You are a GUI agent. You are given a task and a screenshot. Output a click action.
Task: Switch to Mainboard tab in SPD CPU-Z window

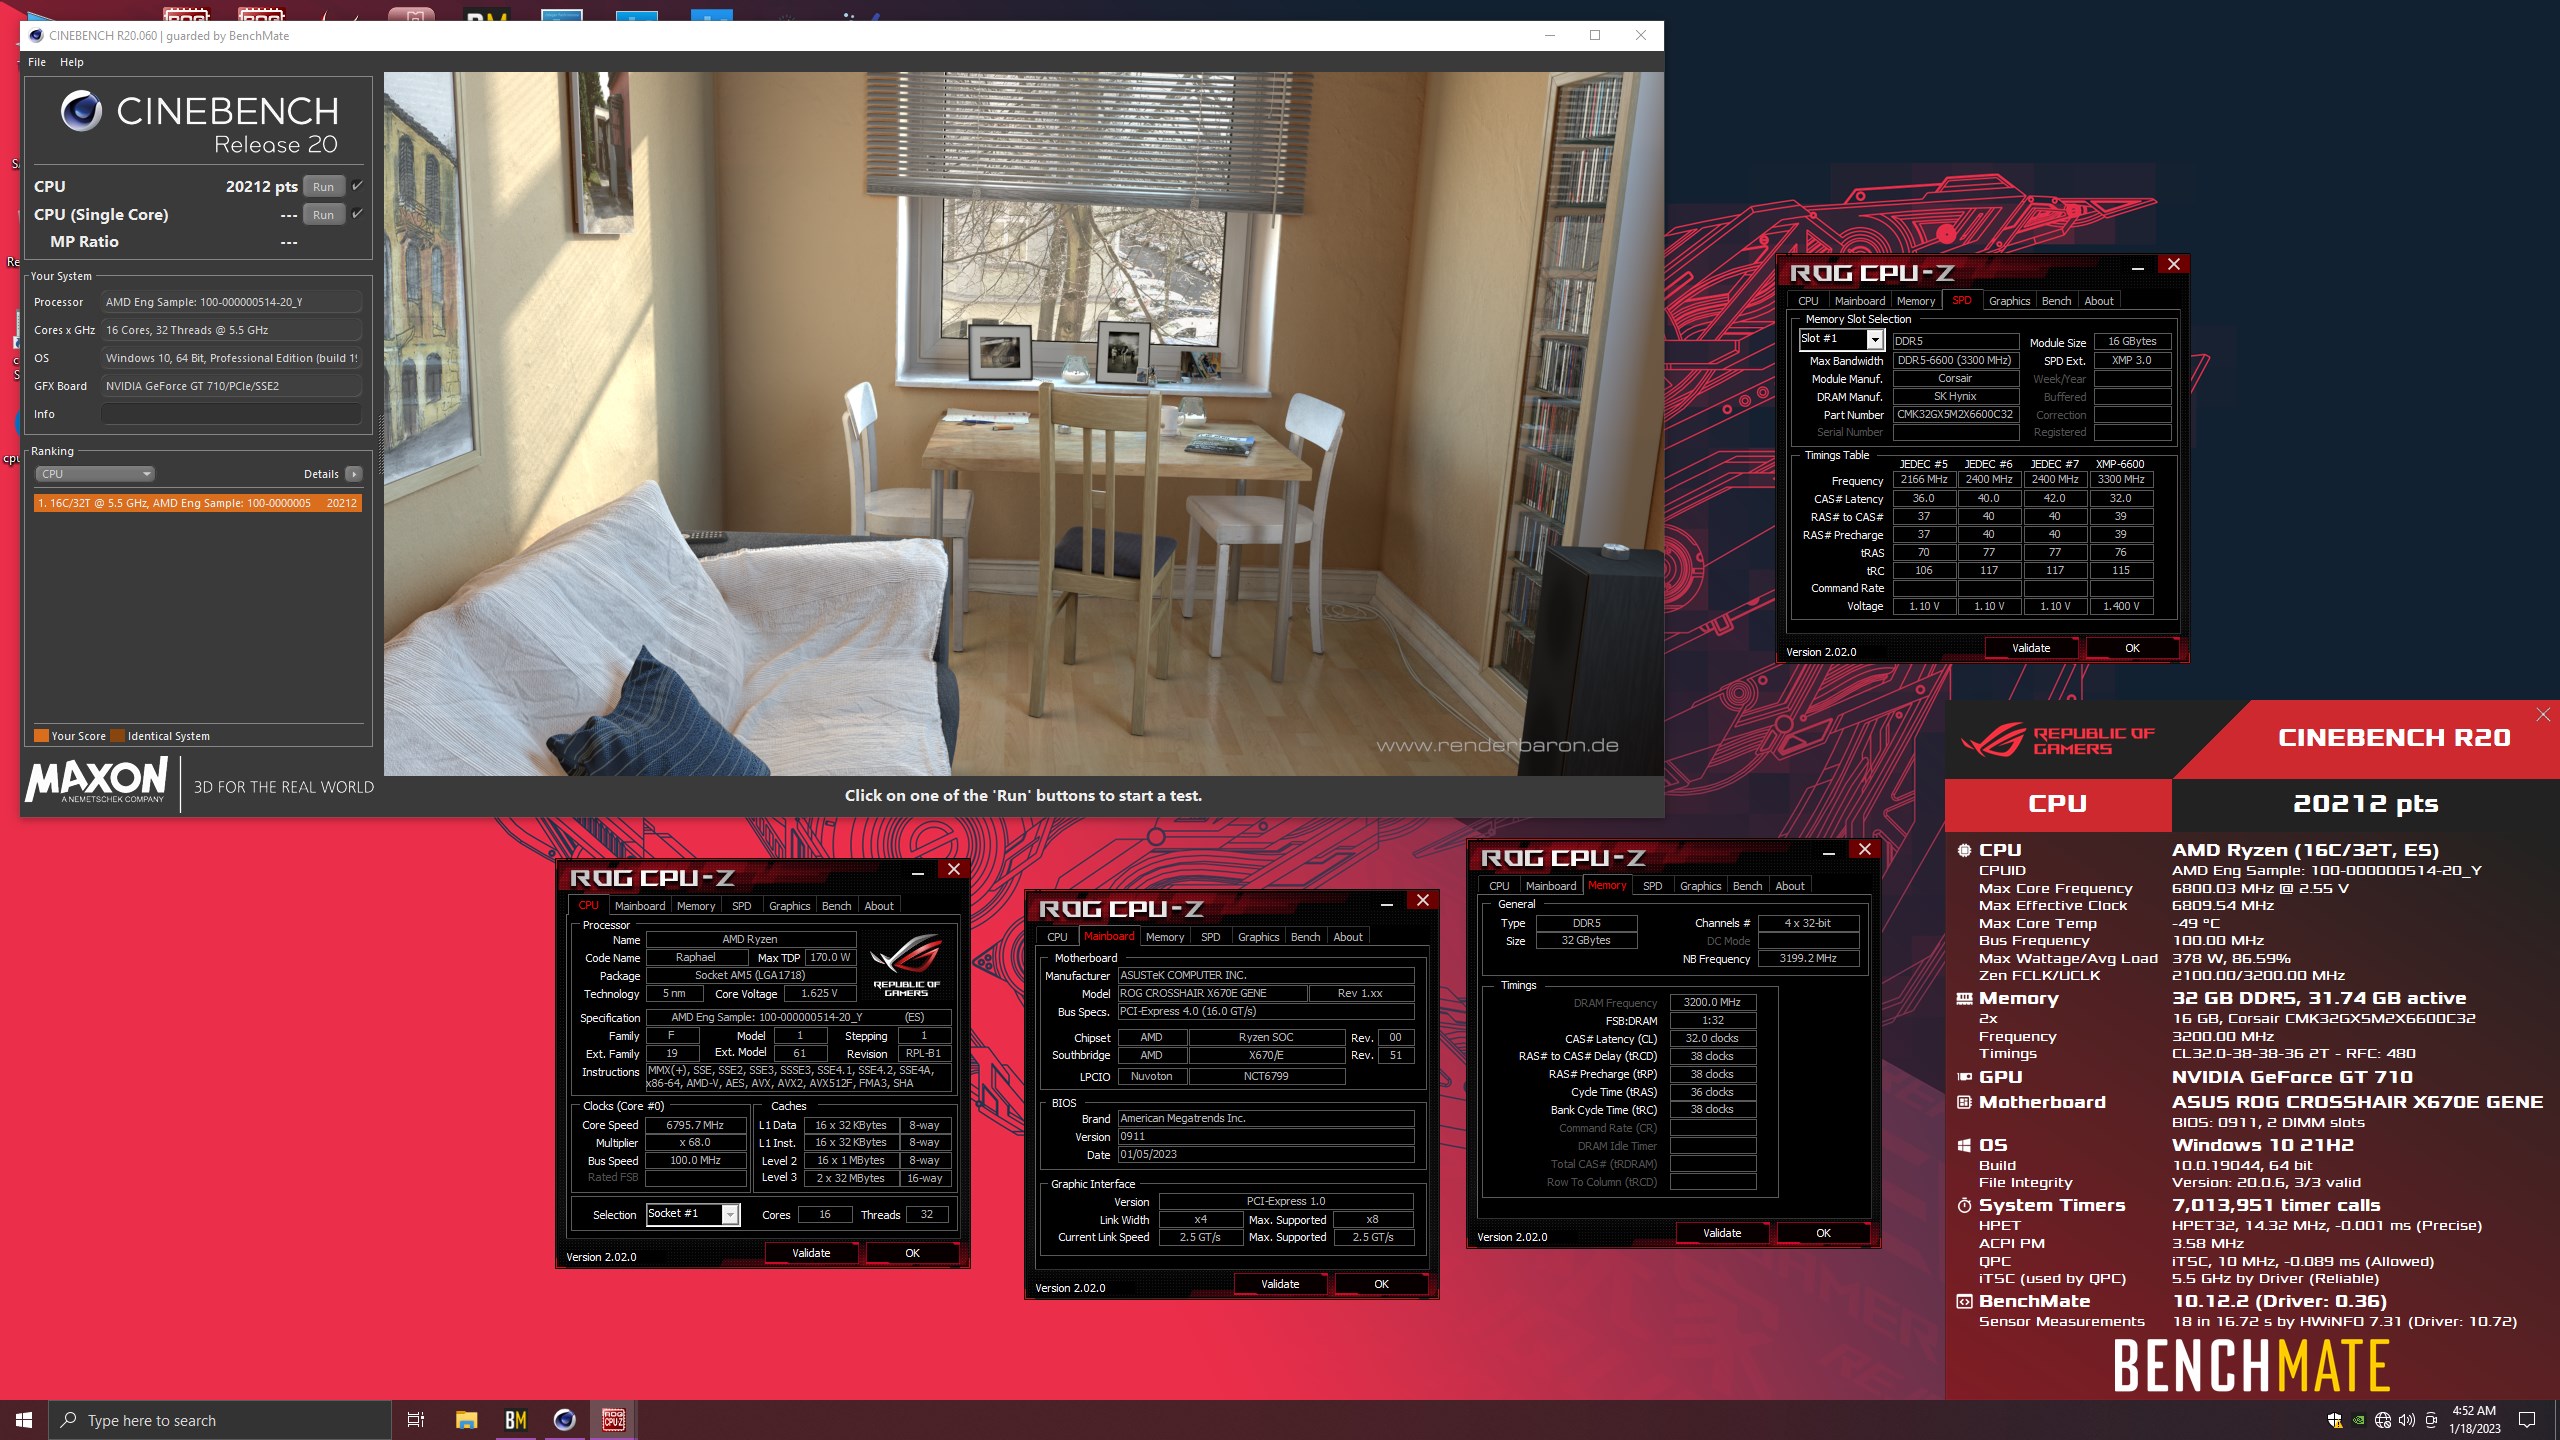click(1859, 301)
